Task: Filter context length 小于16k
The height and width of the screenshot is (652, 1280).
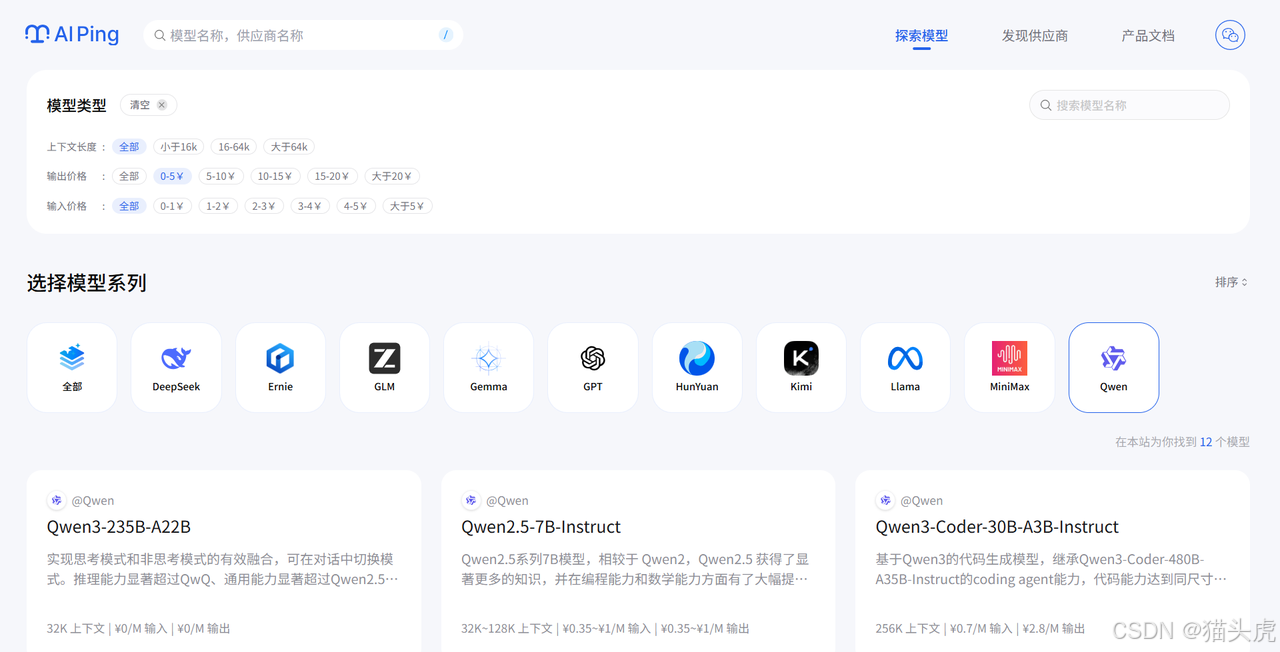Action: (x=179, y=147)
